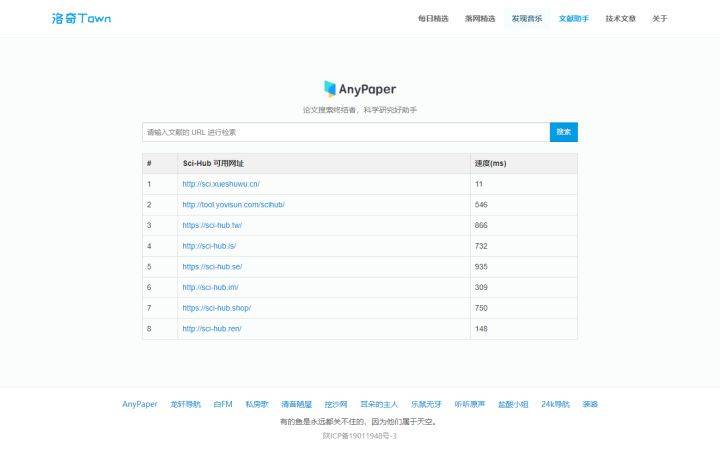Open the sci-hub.im link
720x451 pixels.
(x=210, y=287)
